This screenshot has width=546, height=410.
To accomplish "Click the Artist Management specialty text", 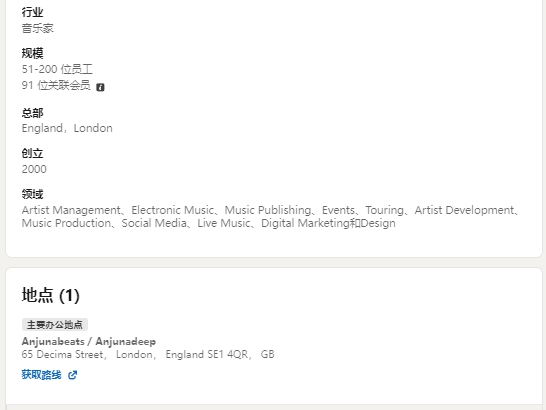I will [71, 210].
